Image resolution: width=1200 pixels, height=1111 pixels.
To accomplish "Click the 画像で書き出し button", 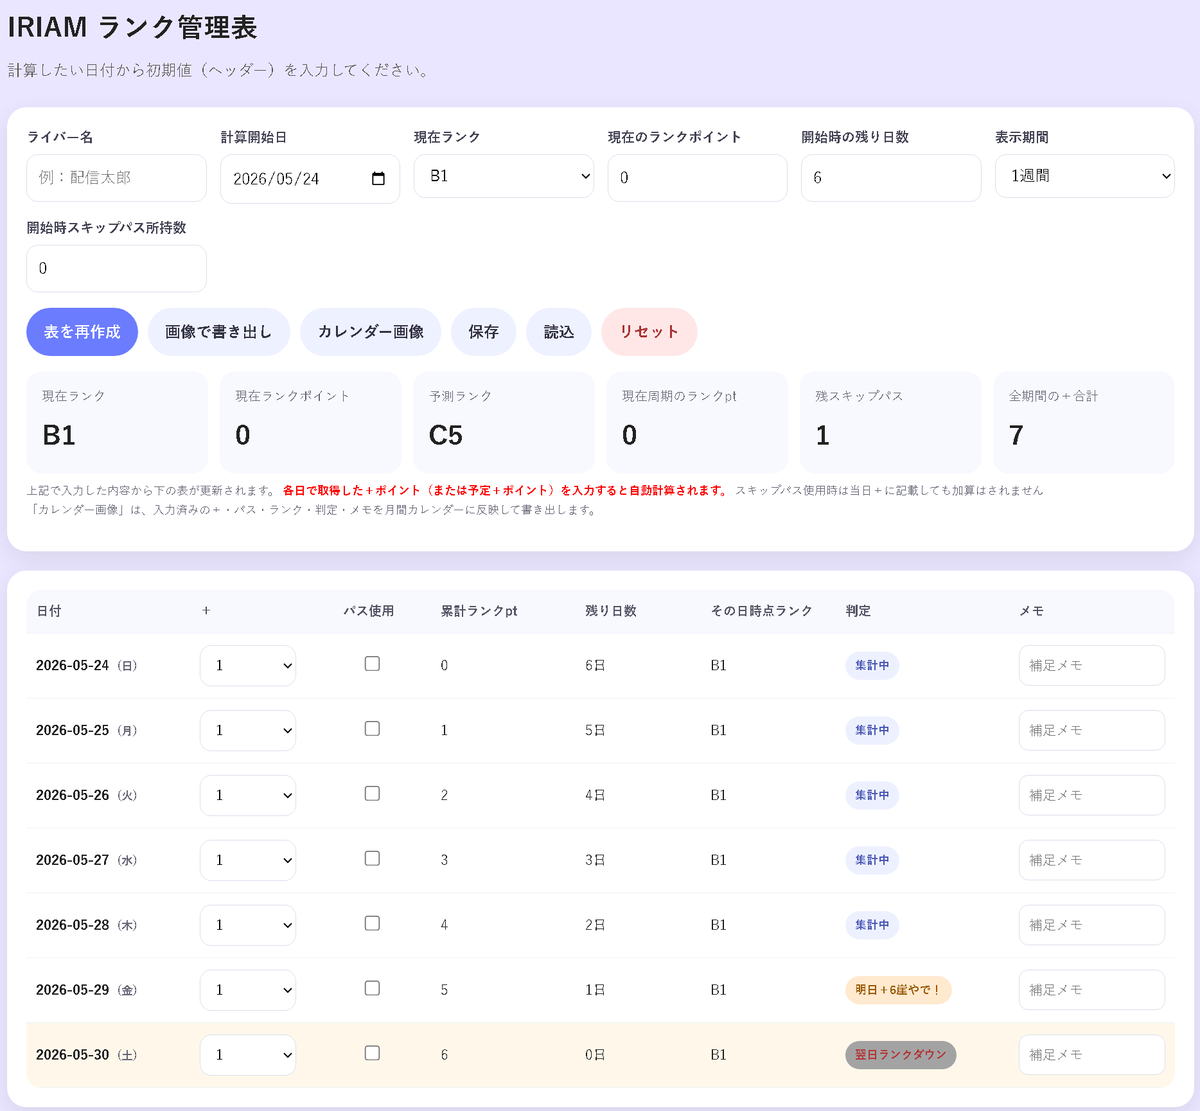I will click(219, 332).
